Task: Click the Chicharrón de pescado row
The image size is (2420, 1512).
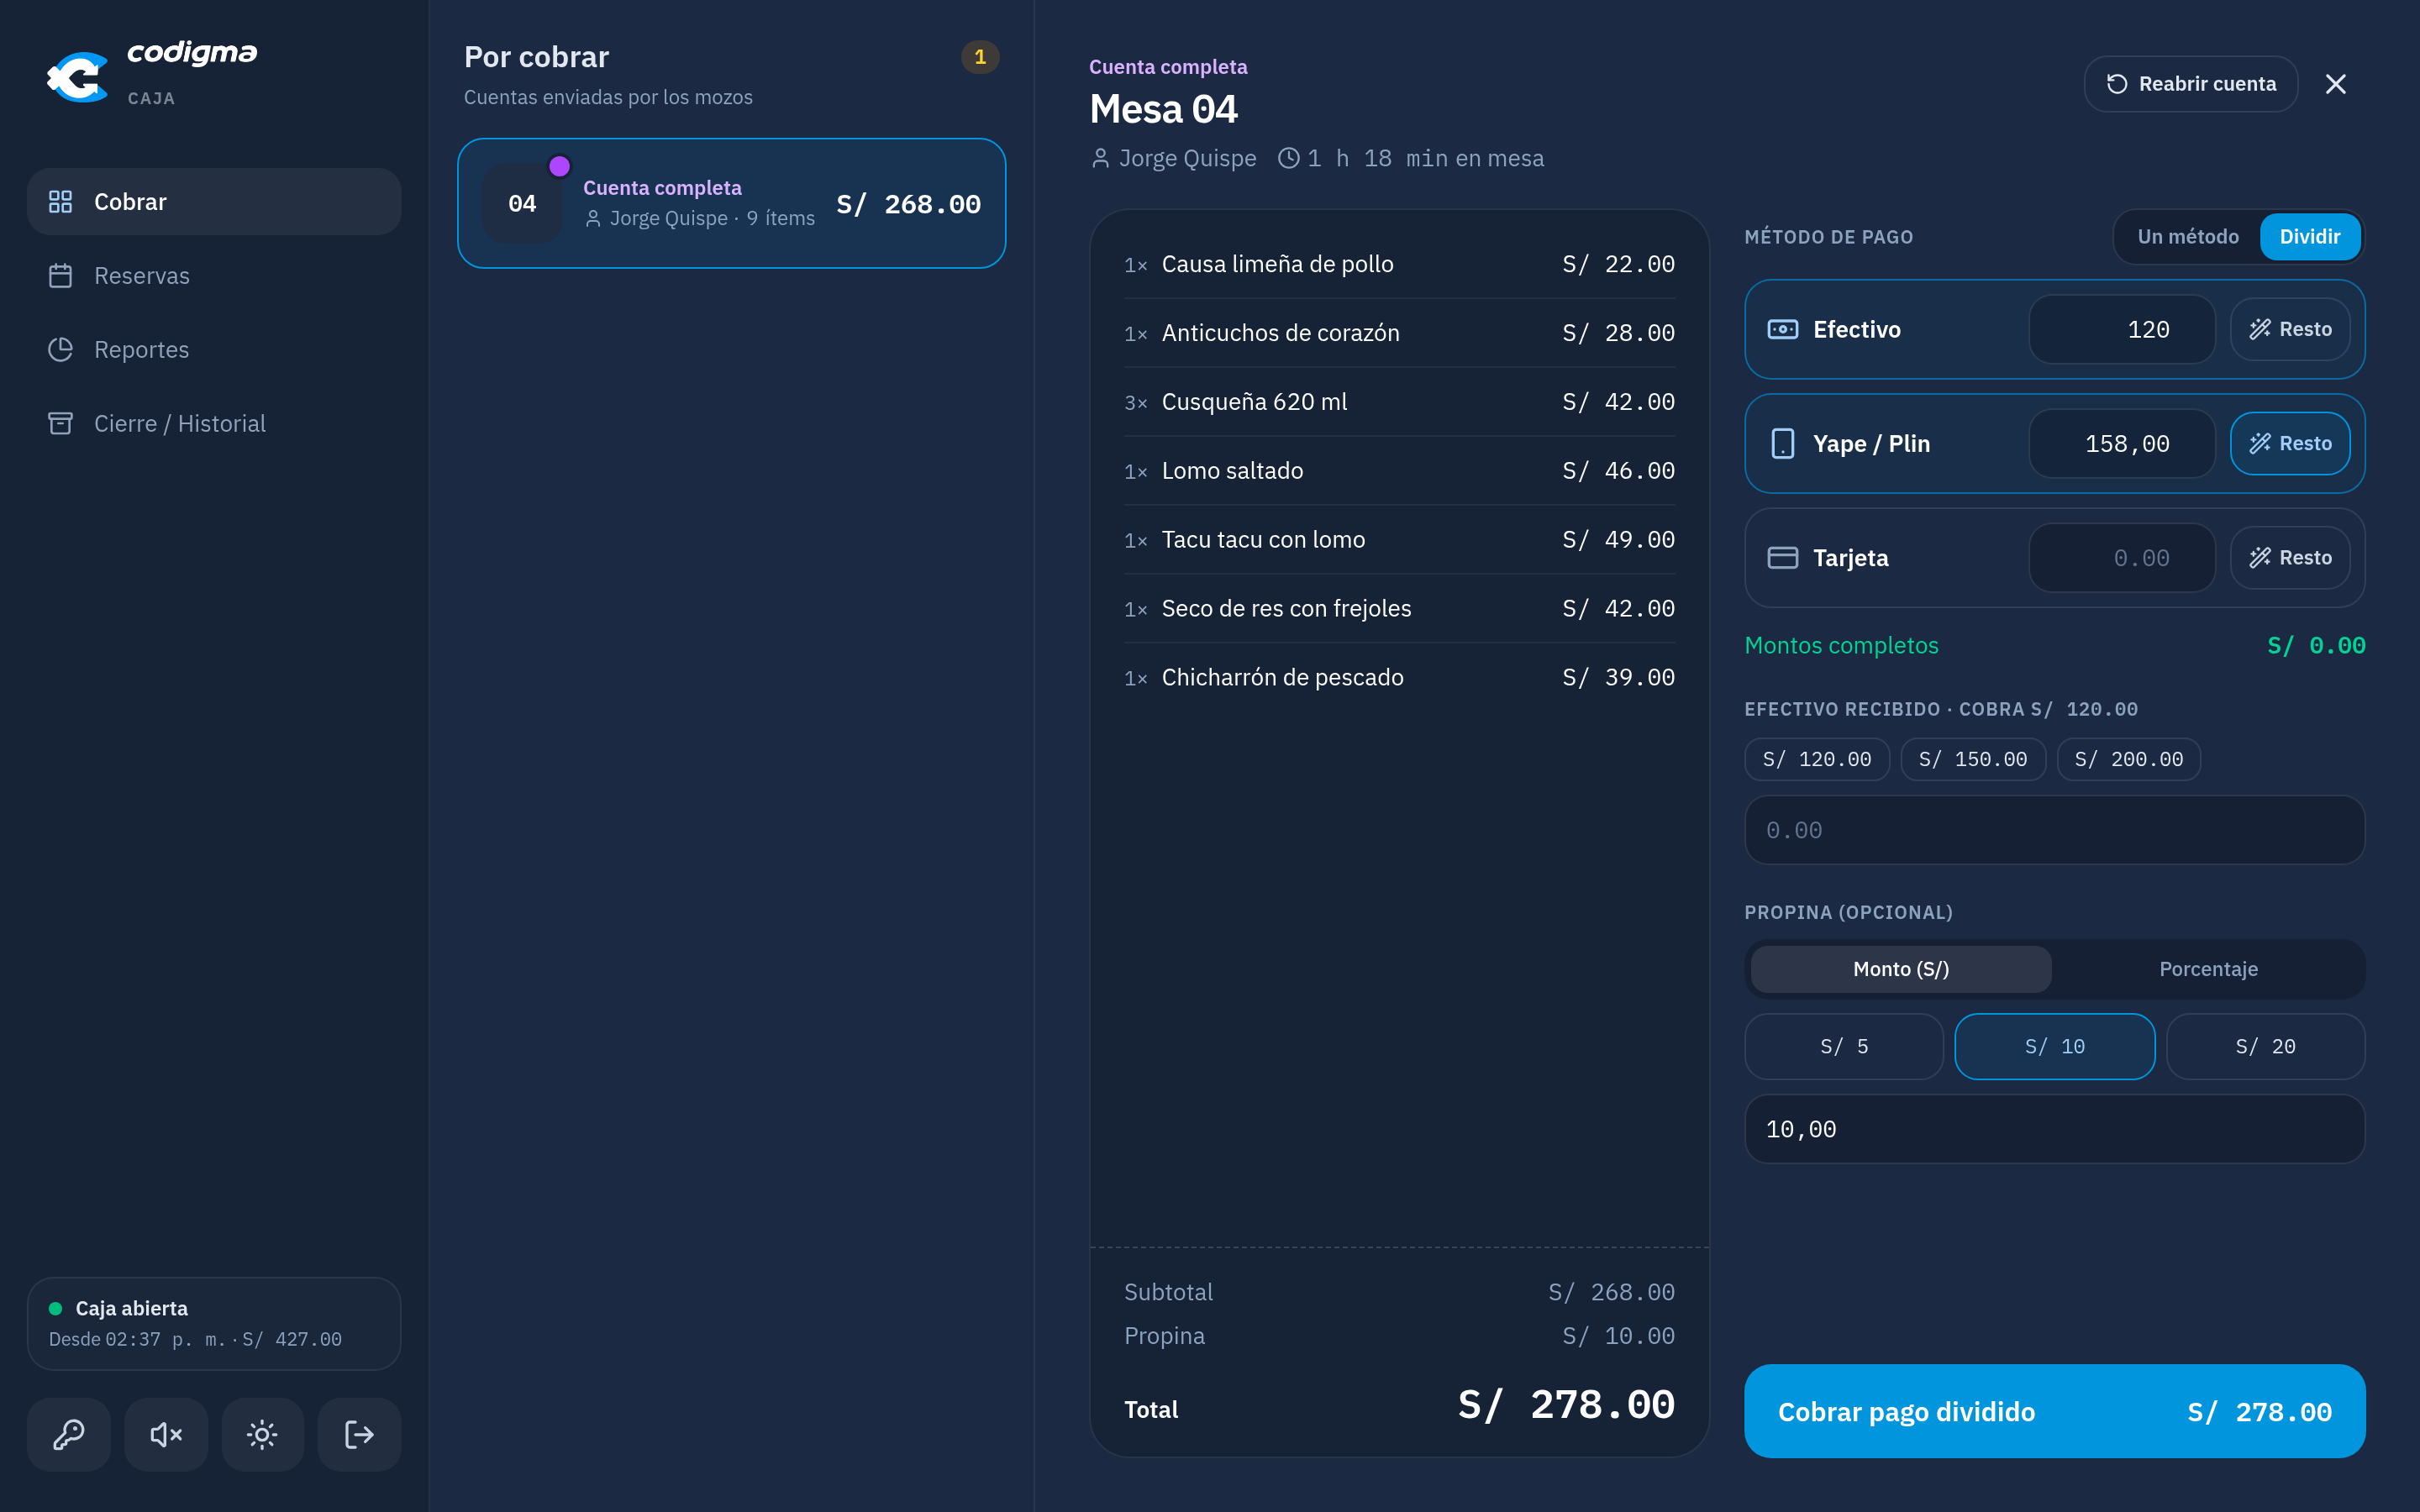Action: [x=1398, y=677]
